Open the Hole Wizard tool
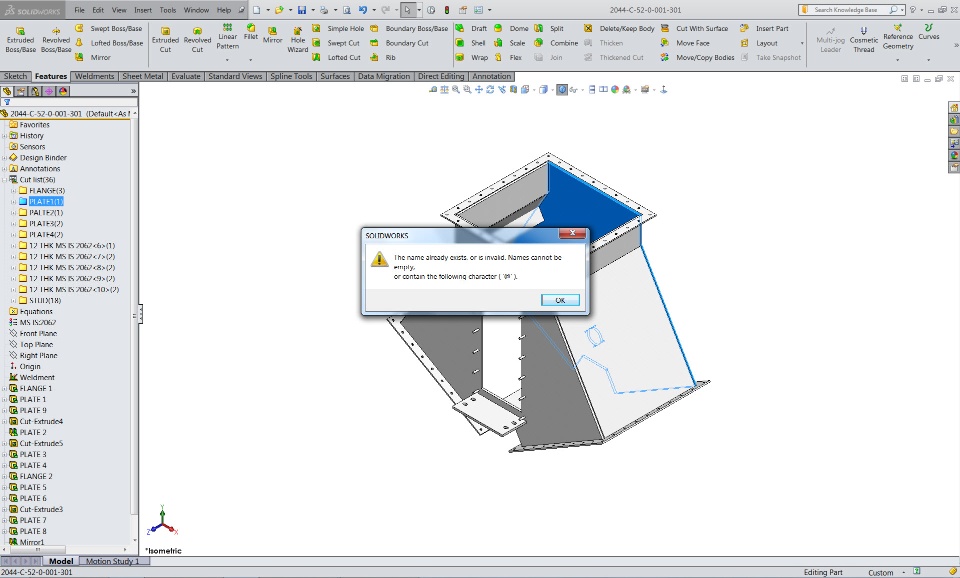Viewport: 960px width, 578px height. (298, 40)
